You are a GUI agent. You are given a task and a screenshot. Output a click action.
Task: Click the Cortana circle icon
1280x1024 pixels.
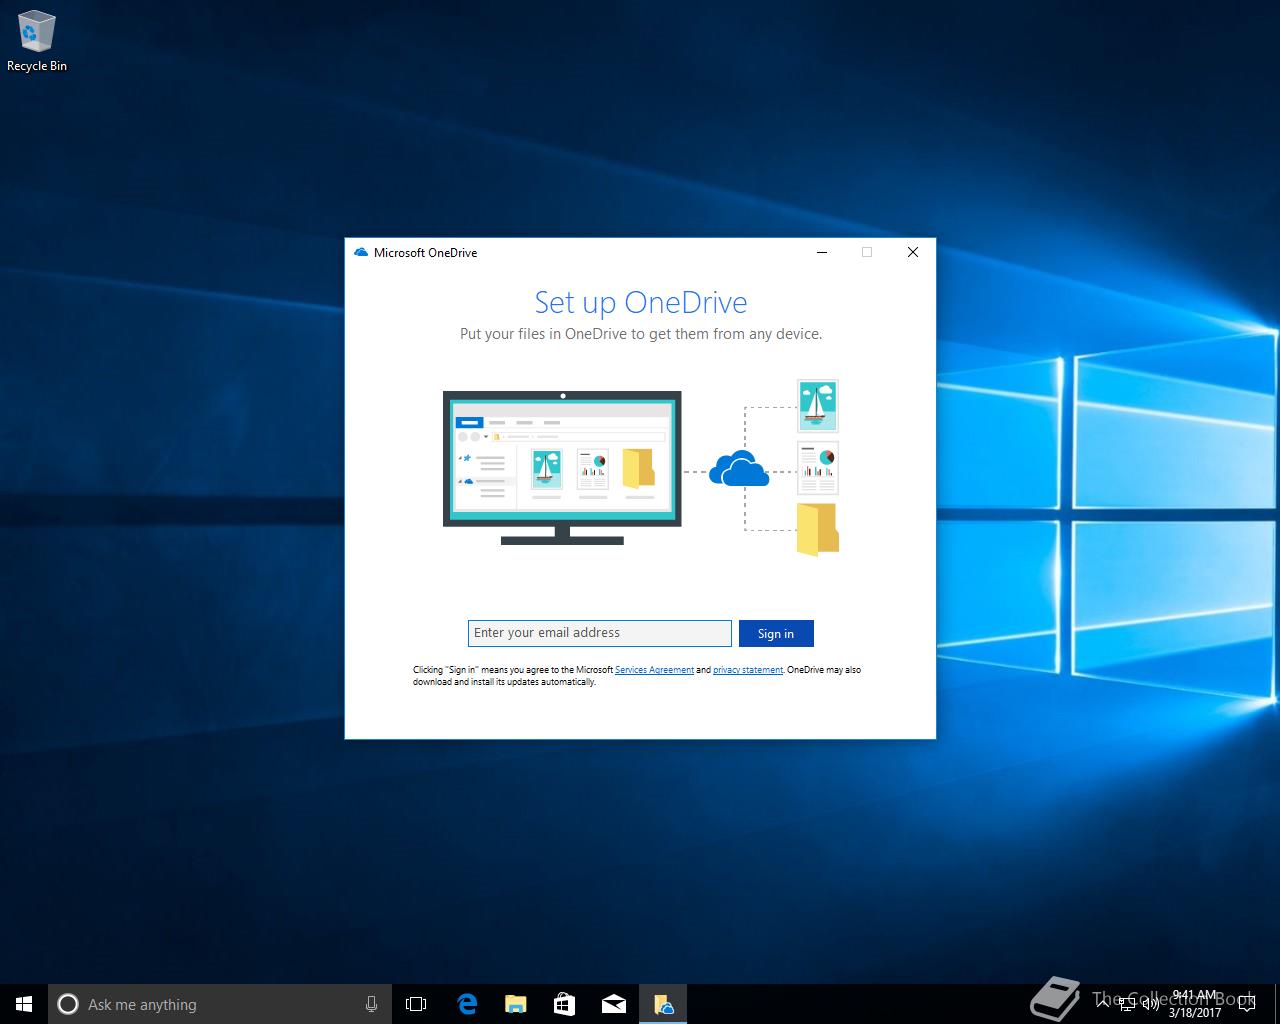tap(68, 1004)
